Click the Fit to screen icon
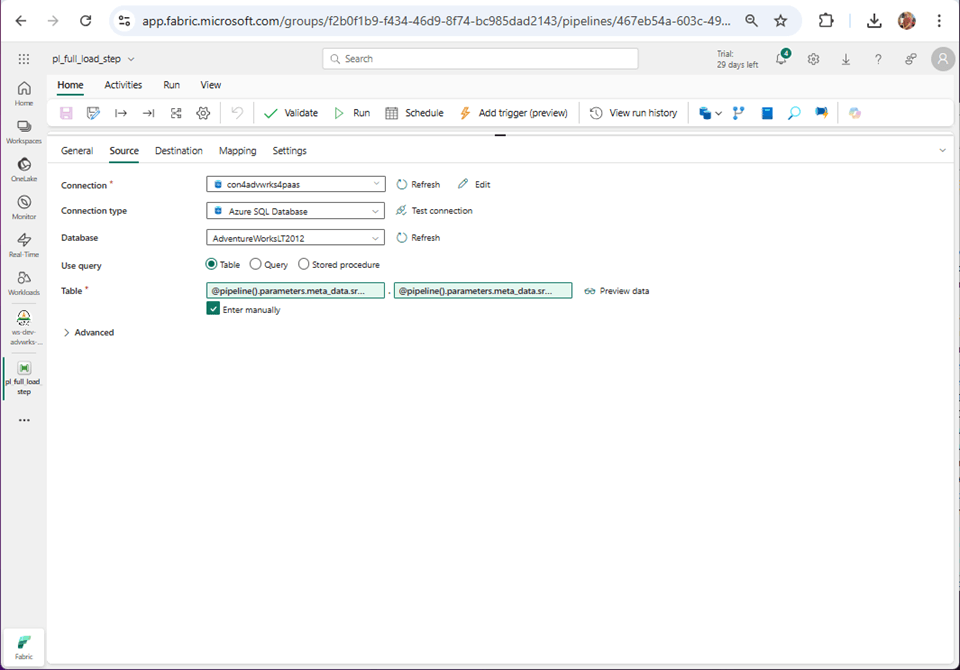Image resolution: width=960 pixels, height=670 pixels. coord(176,113)
